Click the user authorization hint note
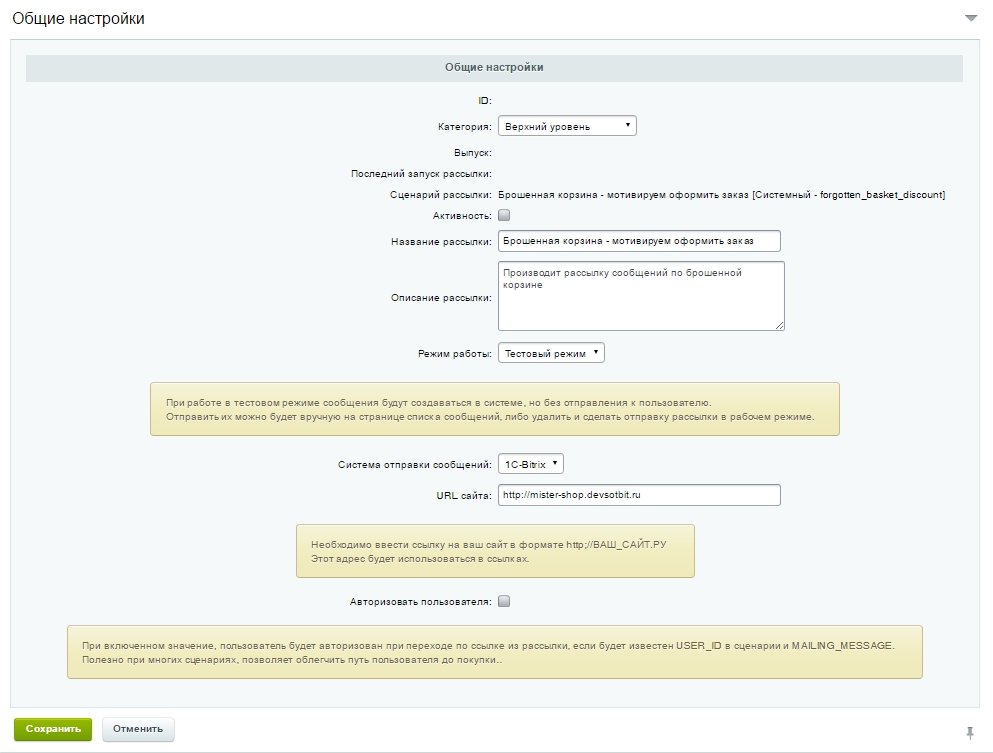Image resolution: width=993 pixels, height=753 pixels. click(x=495, y=652)
